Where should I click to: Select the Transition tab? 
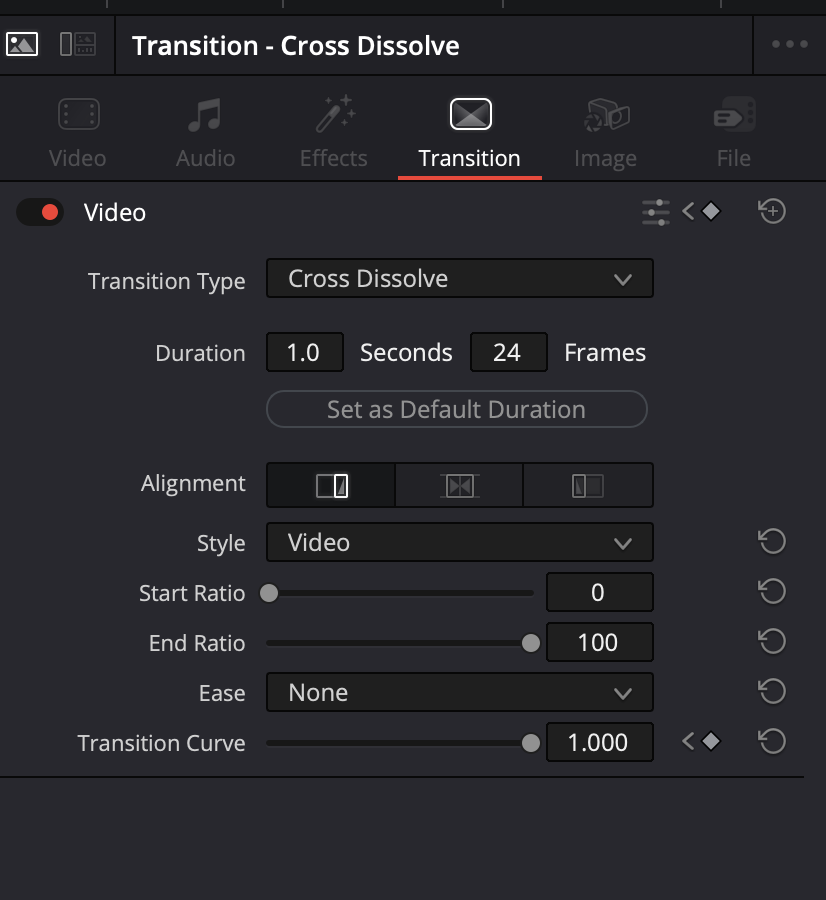click(470, 134)
